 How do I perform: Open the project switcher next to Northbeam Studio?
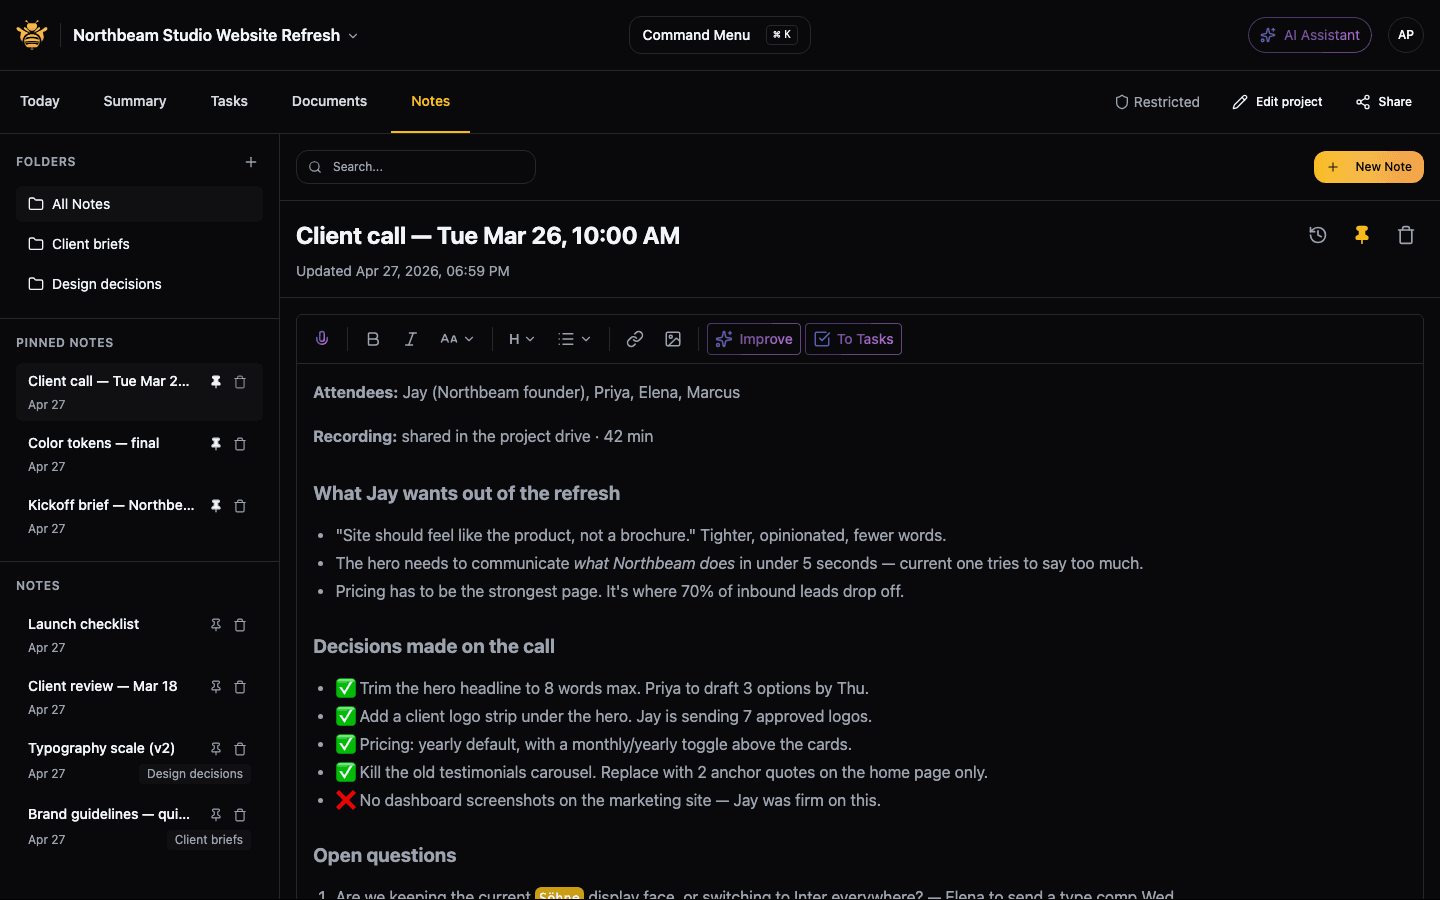[352, 34]
